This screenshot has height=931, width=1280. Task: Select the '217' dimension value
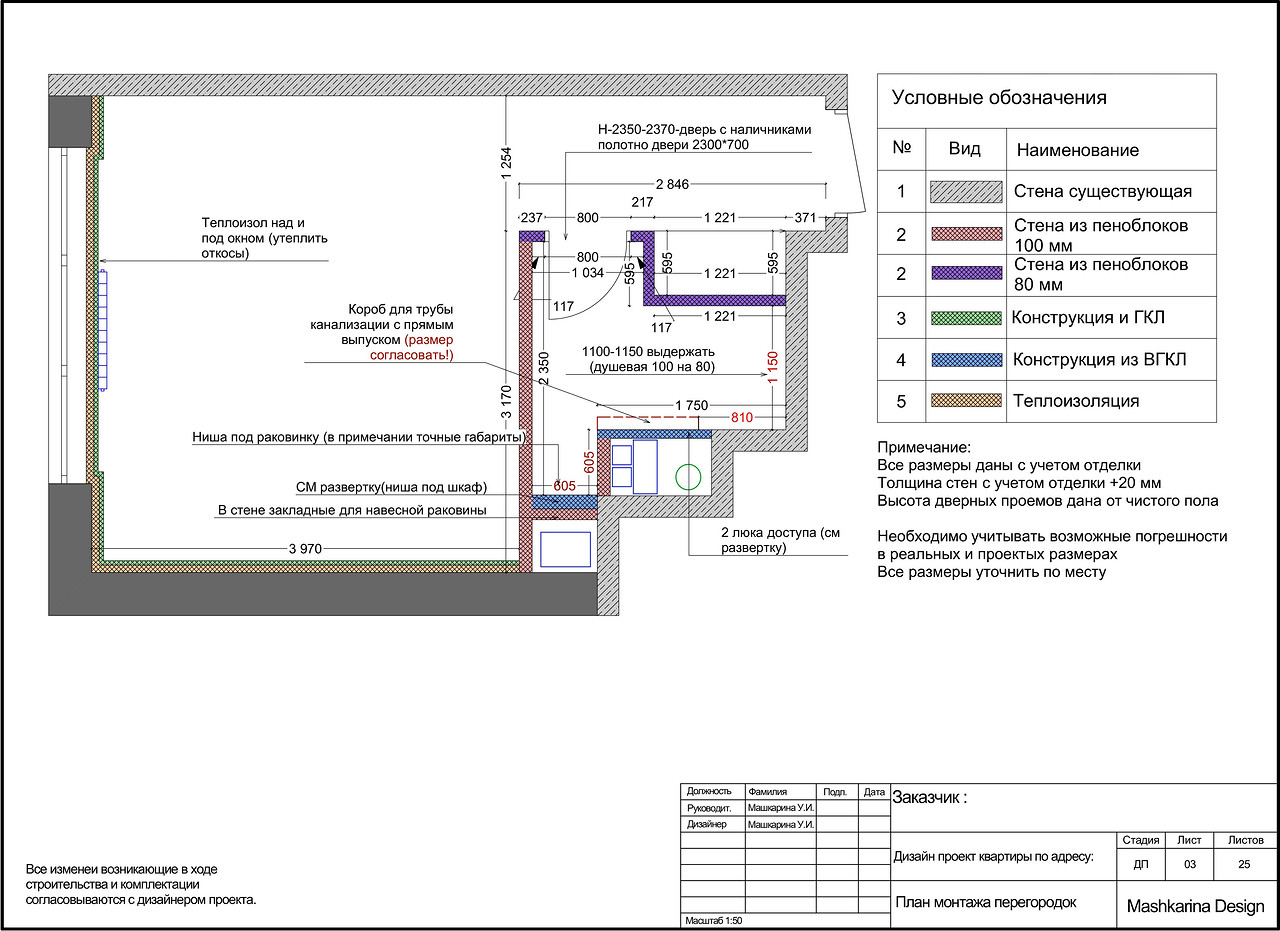coord(642,202)
